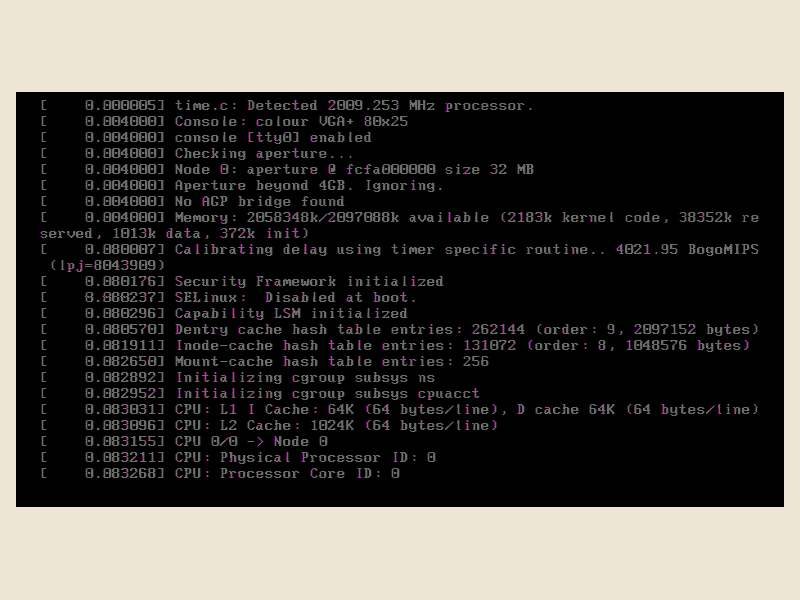Click the 'Initializing cgroup subsys cpuacct' line

[x=260, y=393]
